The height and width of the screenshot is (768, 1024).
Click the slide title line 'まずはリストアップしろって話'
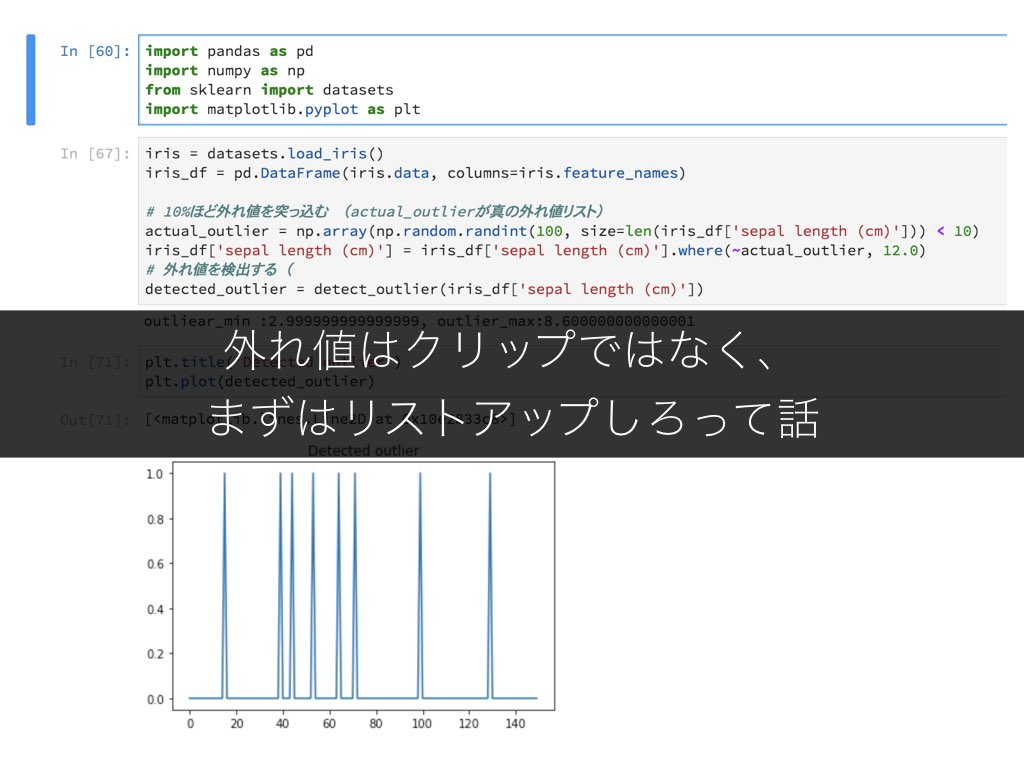pyautogui.click(x=513, y=418)
